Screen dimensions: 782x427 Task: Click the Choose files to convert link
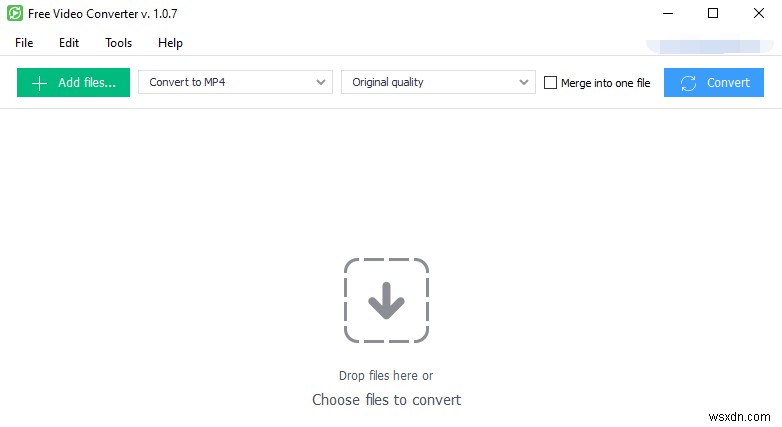pyautogui.click(x=386, y=400)
